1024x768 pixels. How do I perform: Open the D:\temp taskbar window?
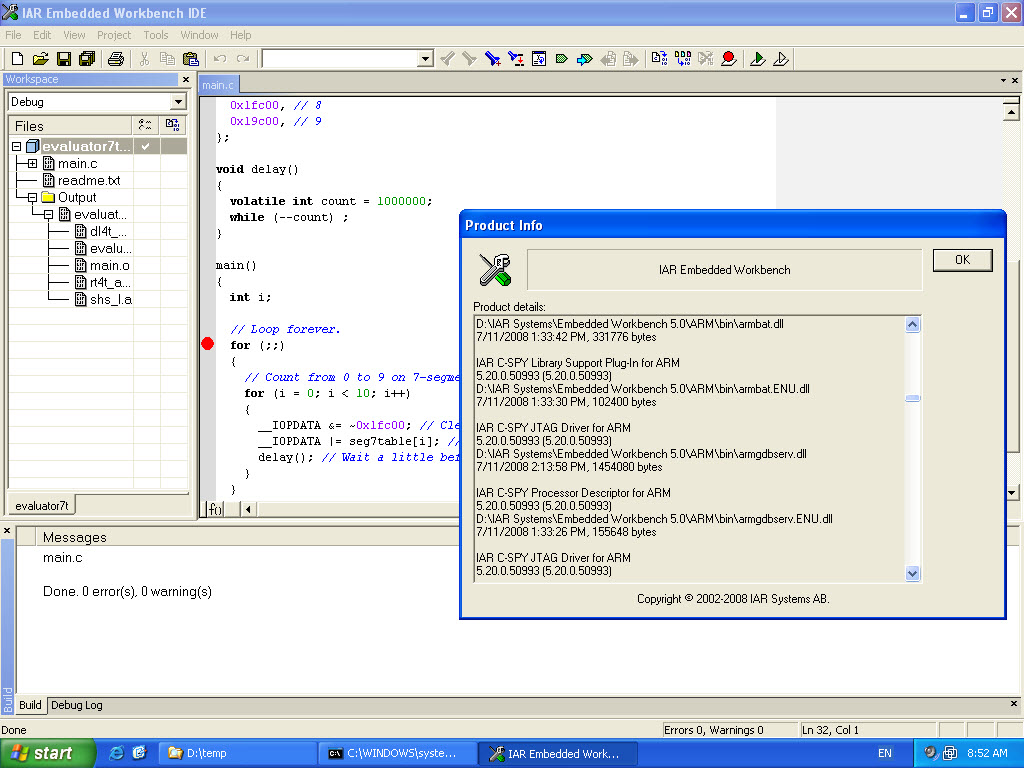click(237, 754)
